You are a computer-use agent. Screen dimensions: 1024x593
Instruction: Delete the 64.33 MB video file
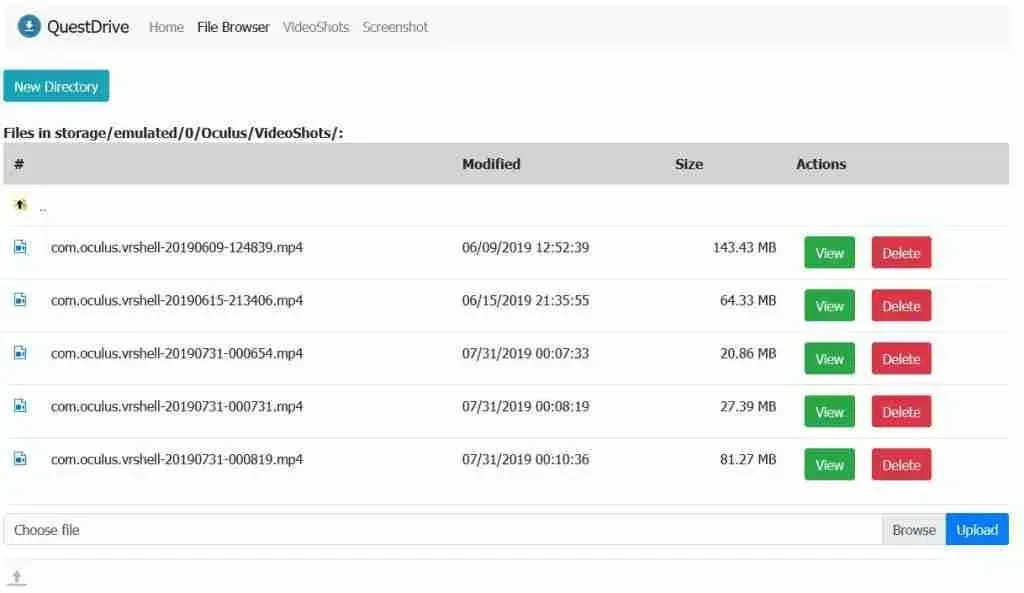tap(901, 306)
